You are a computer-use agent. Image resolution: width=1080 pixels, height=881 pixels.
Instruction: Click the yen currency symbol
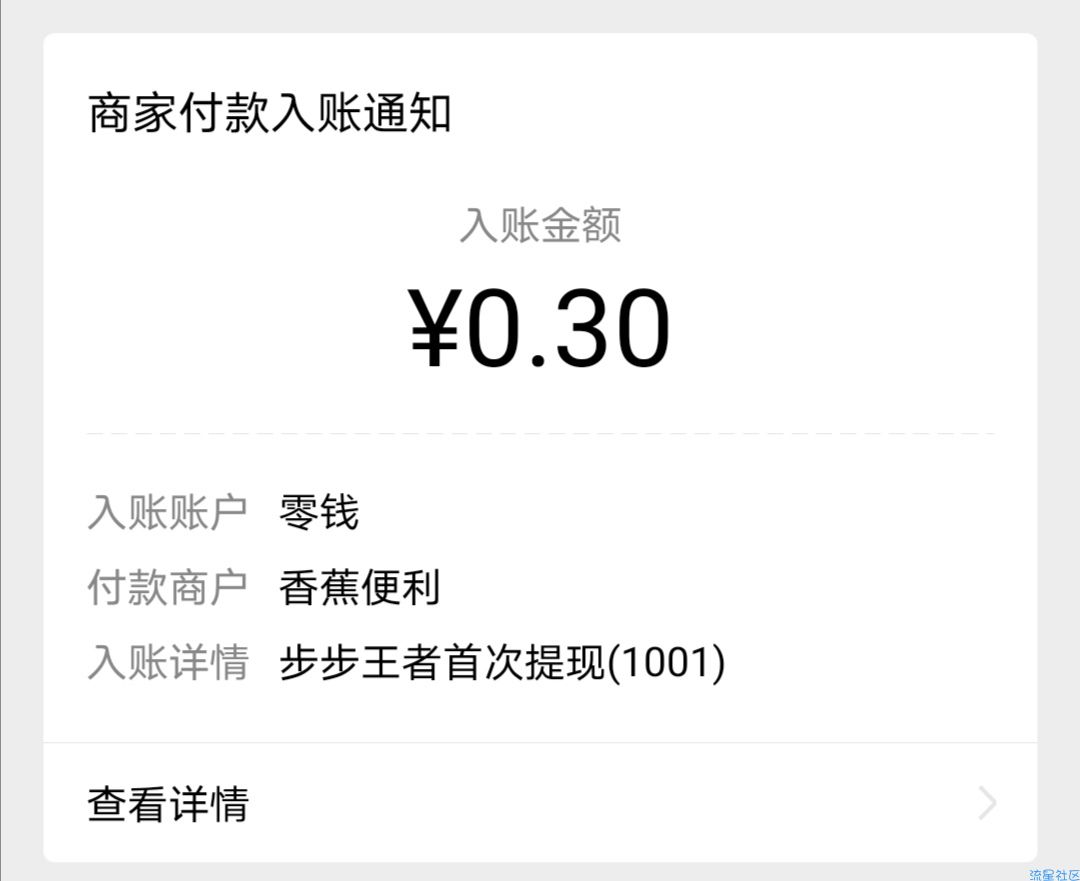click(x=435, y=329)
